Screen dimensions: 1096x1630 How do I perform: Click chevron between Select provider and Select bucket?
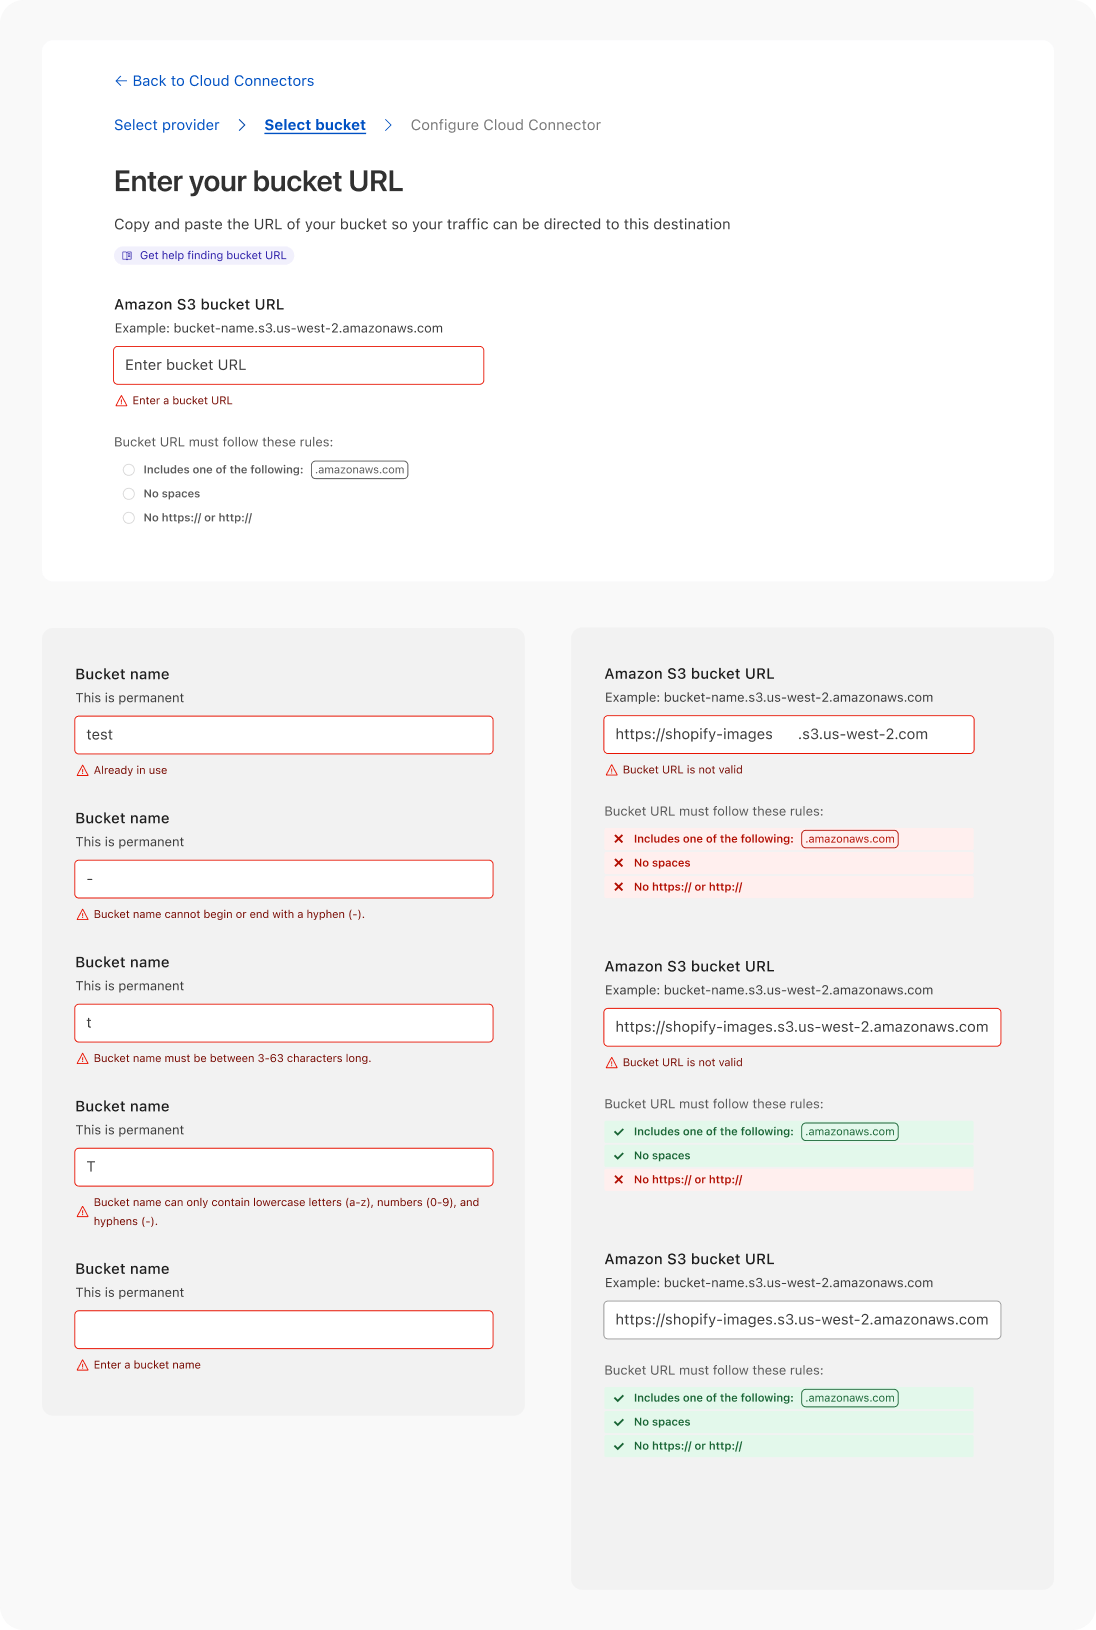(242, 125)
